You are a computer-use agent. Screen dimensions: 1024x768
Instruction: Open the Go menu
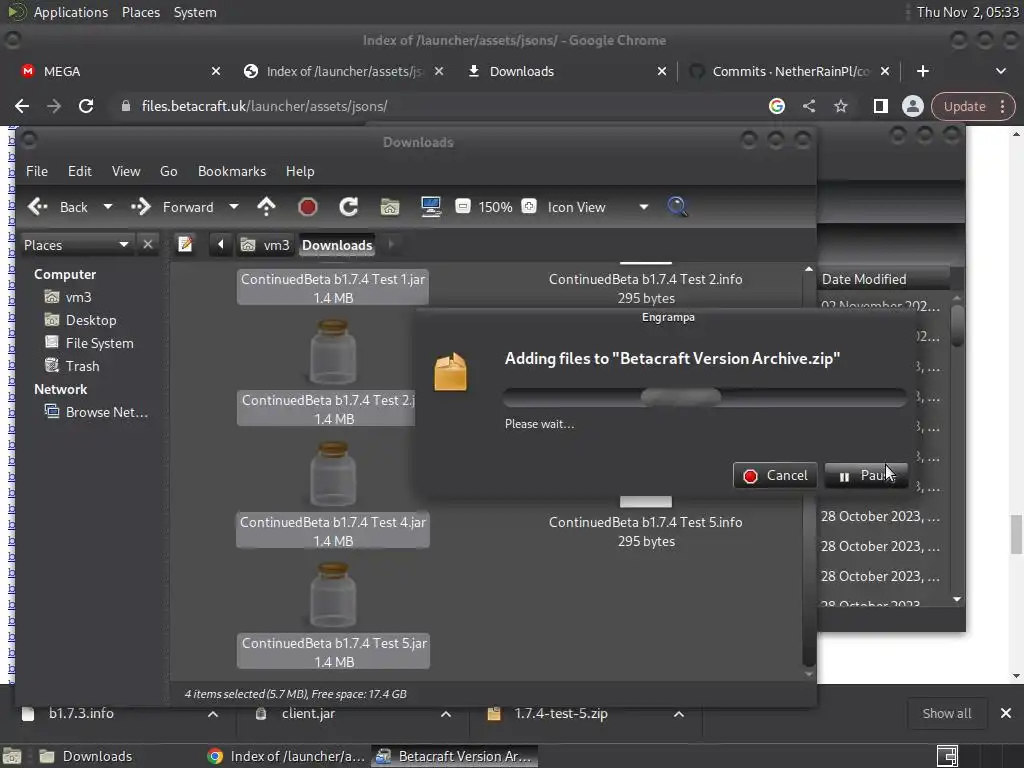tap(168, 171)
